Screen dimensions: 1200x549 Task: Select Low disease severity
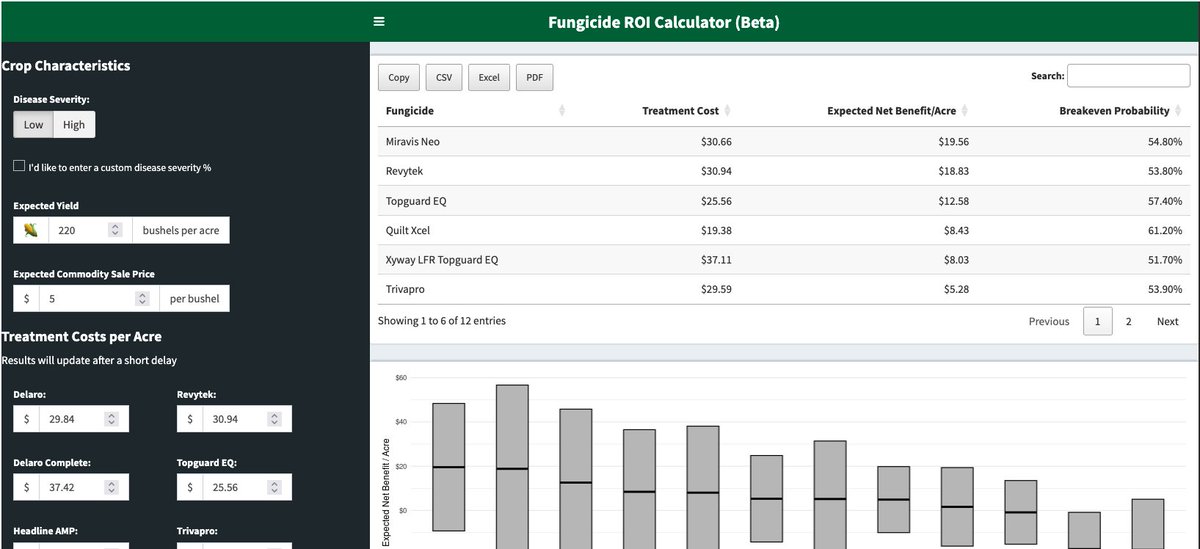click(34, 125)
